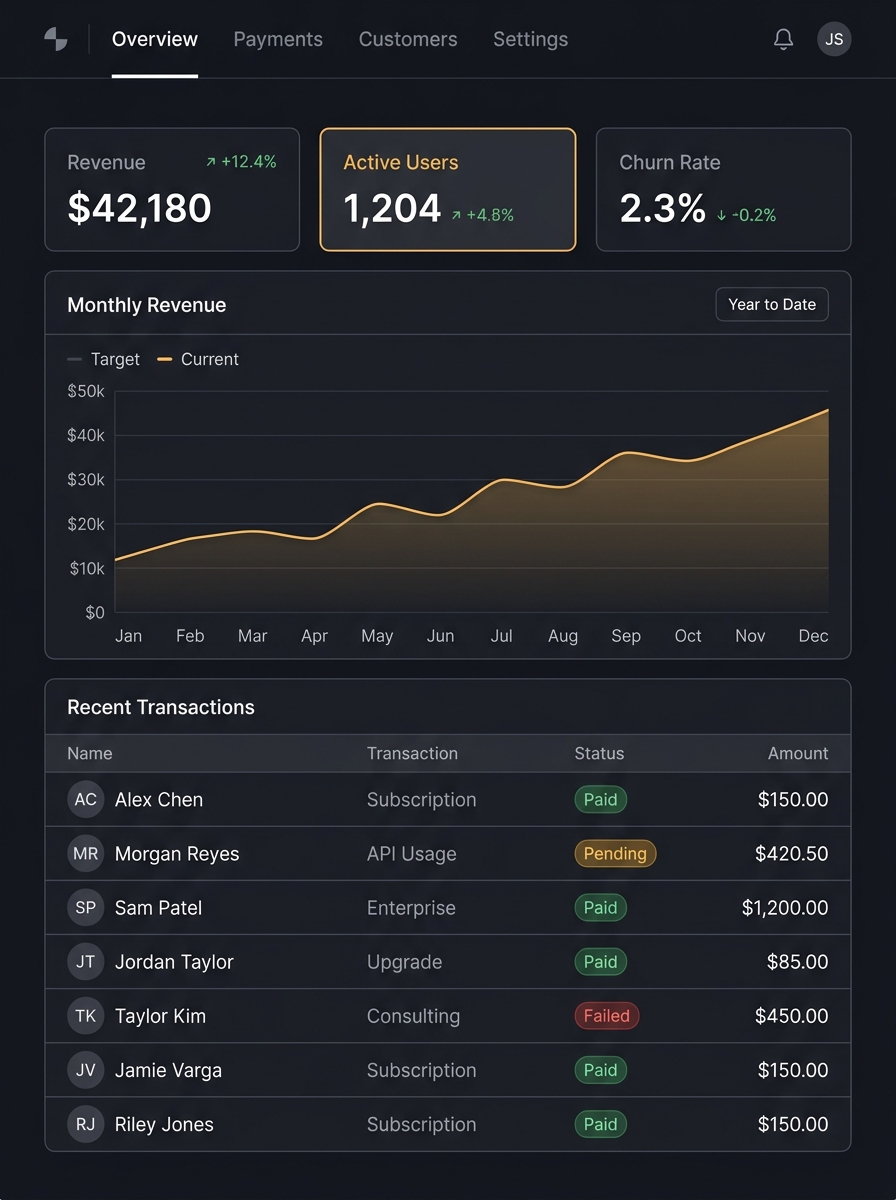Toggle the Current legend series
Screen dimensions: 896x1200
click(x=198, y=359)
